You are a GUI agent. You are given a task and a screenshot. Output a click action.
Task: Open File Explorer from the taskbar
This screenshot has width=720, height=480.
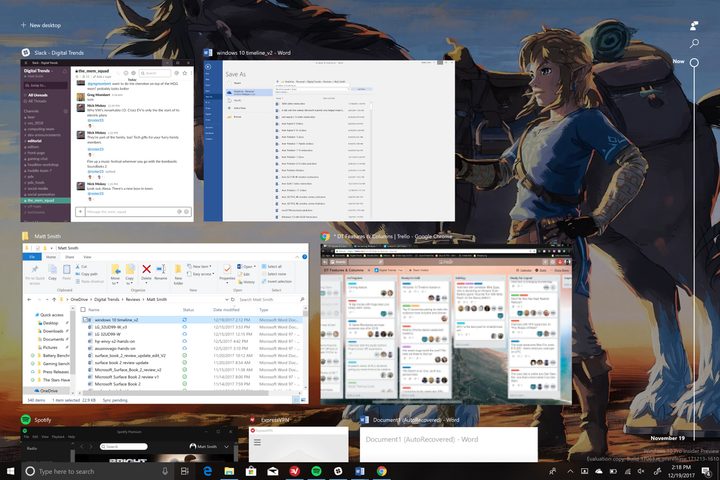[229, 471]
